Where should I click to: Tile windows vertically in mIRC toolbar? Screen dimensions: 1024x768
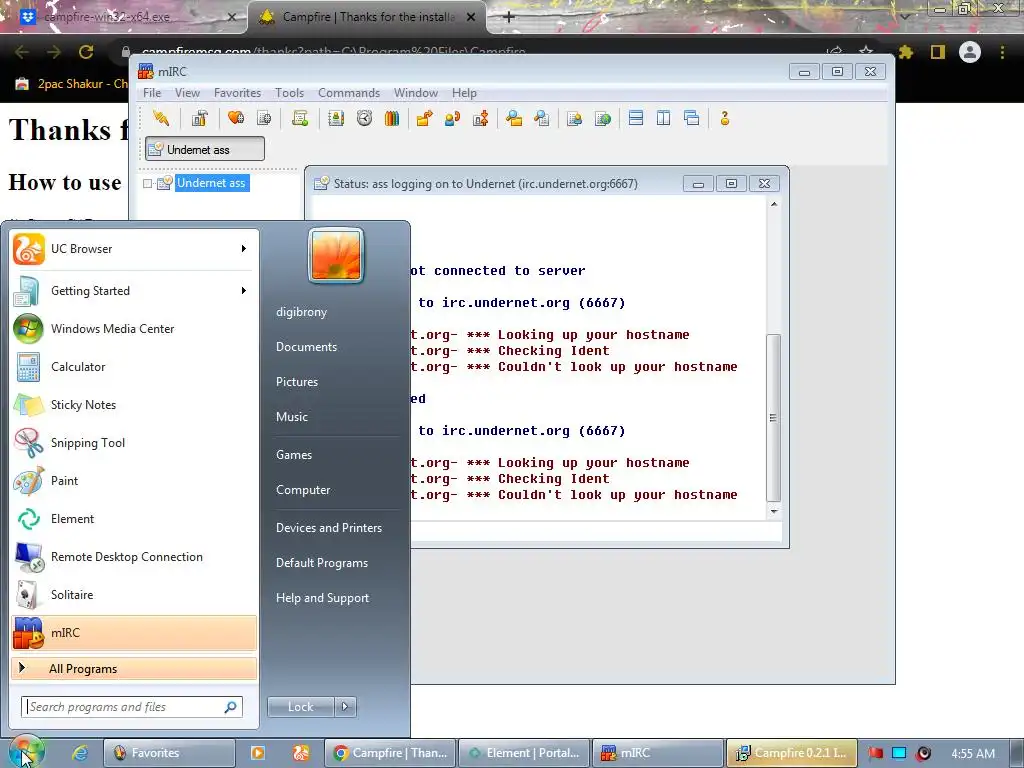tap(664, 118)
